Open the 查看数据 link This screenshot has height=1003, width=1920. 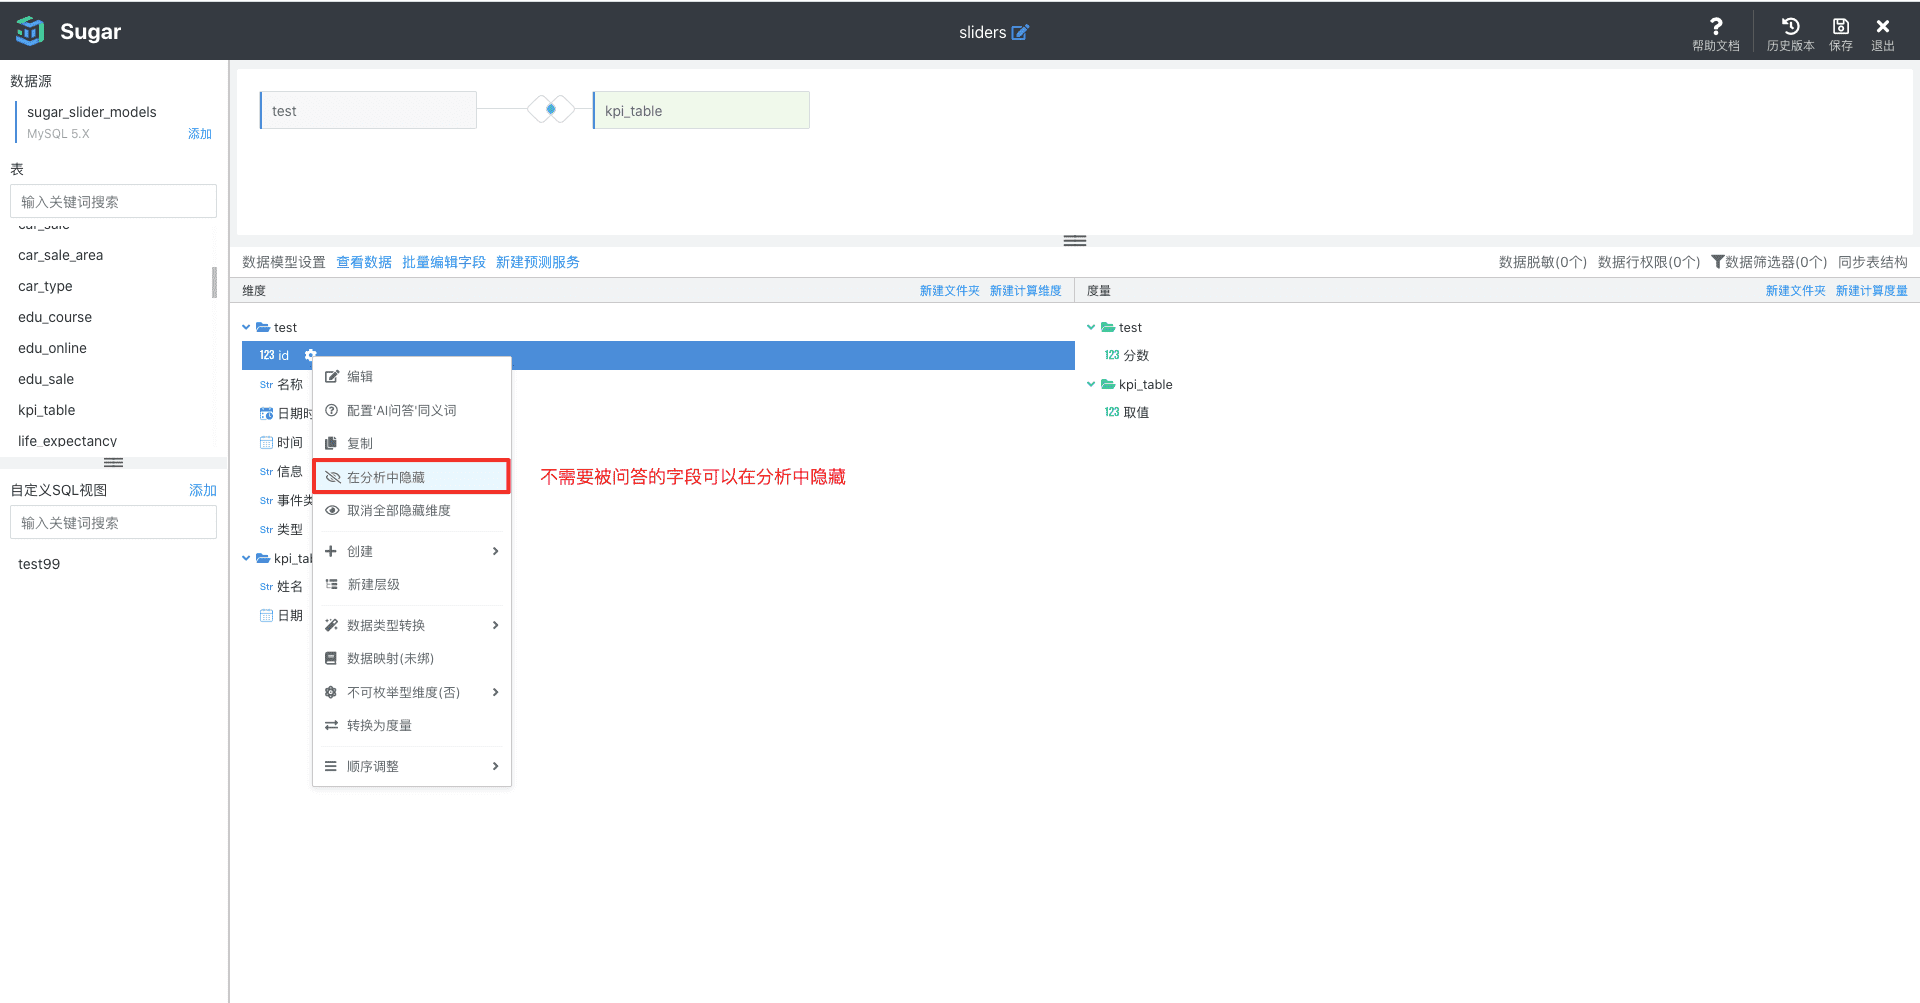364,262
